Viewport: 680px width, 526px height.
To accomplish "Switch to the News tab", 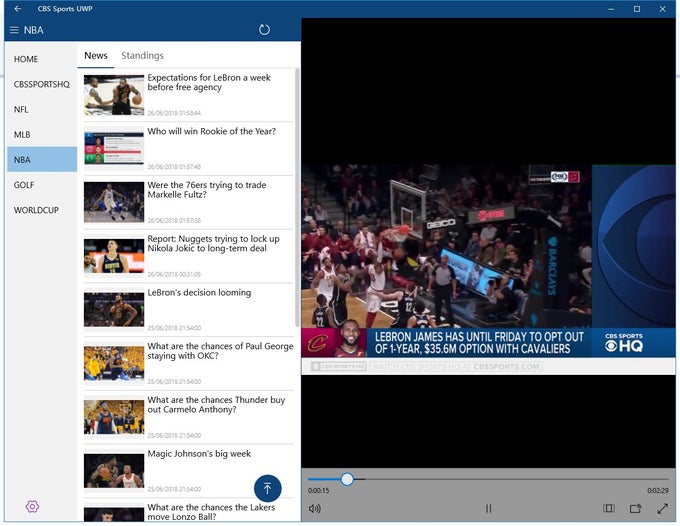I will (x=96, y=56).
